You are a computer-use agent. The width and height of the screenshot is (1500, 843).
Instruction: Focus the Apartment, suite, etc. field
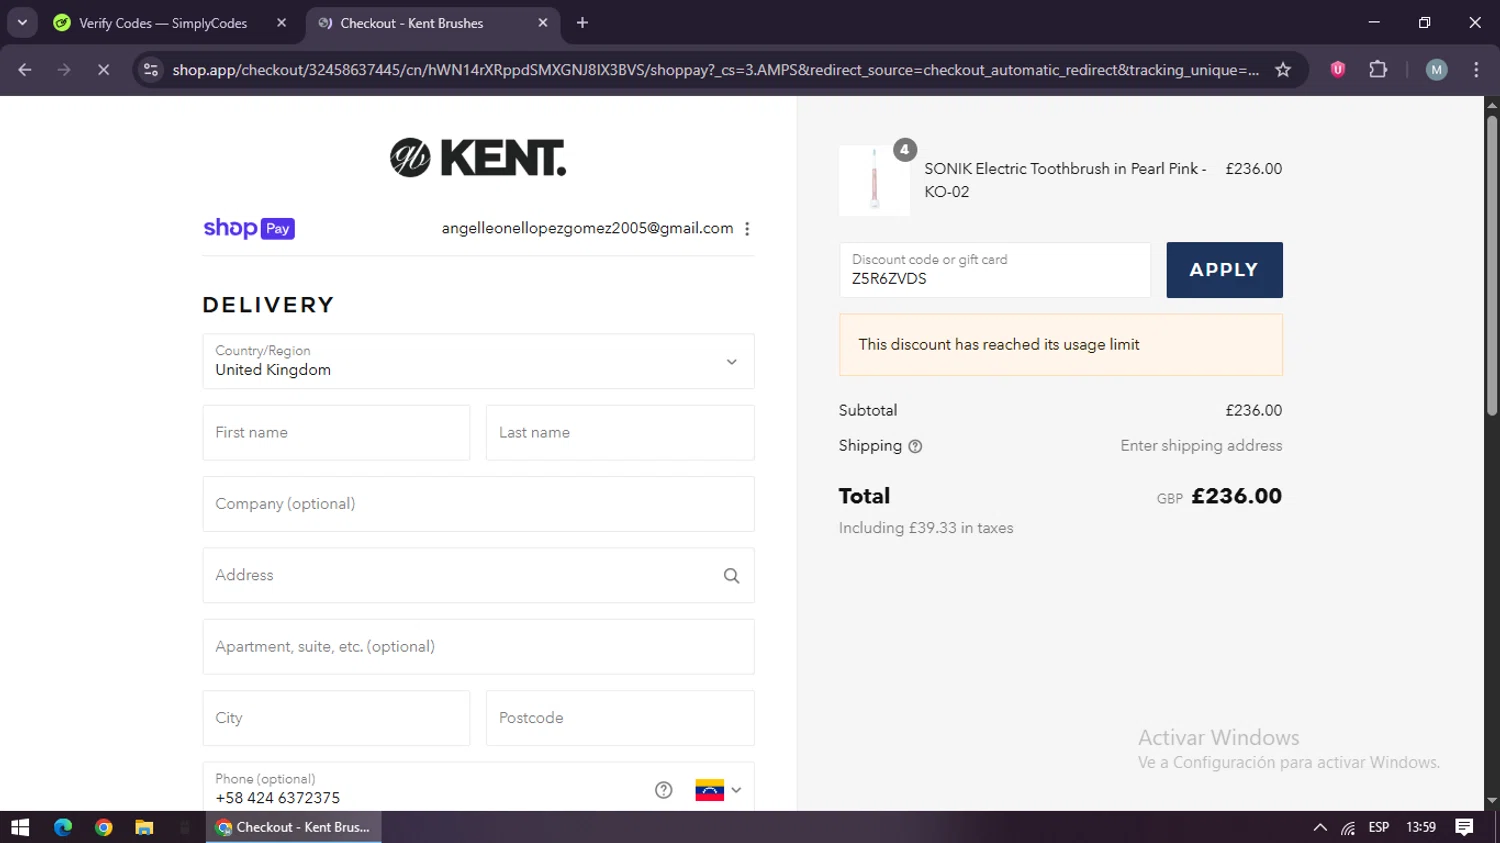[x=478, y=647]
